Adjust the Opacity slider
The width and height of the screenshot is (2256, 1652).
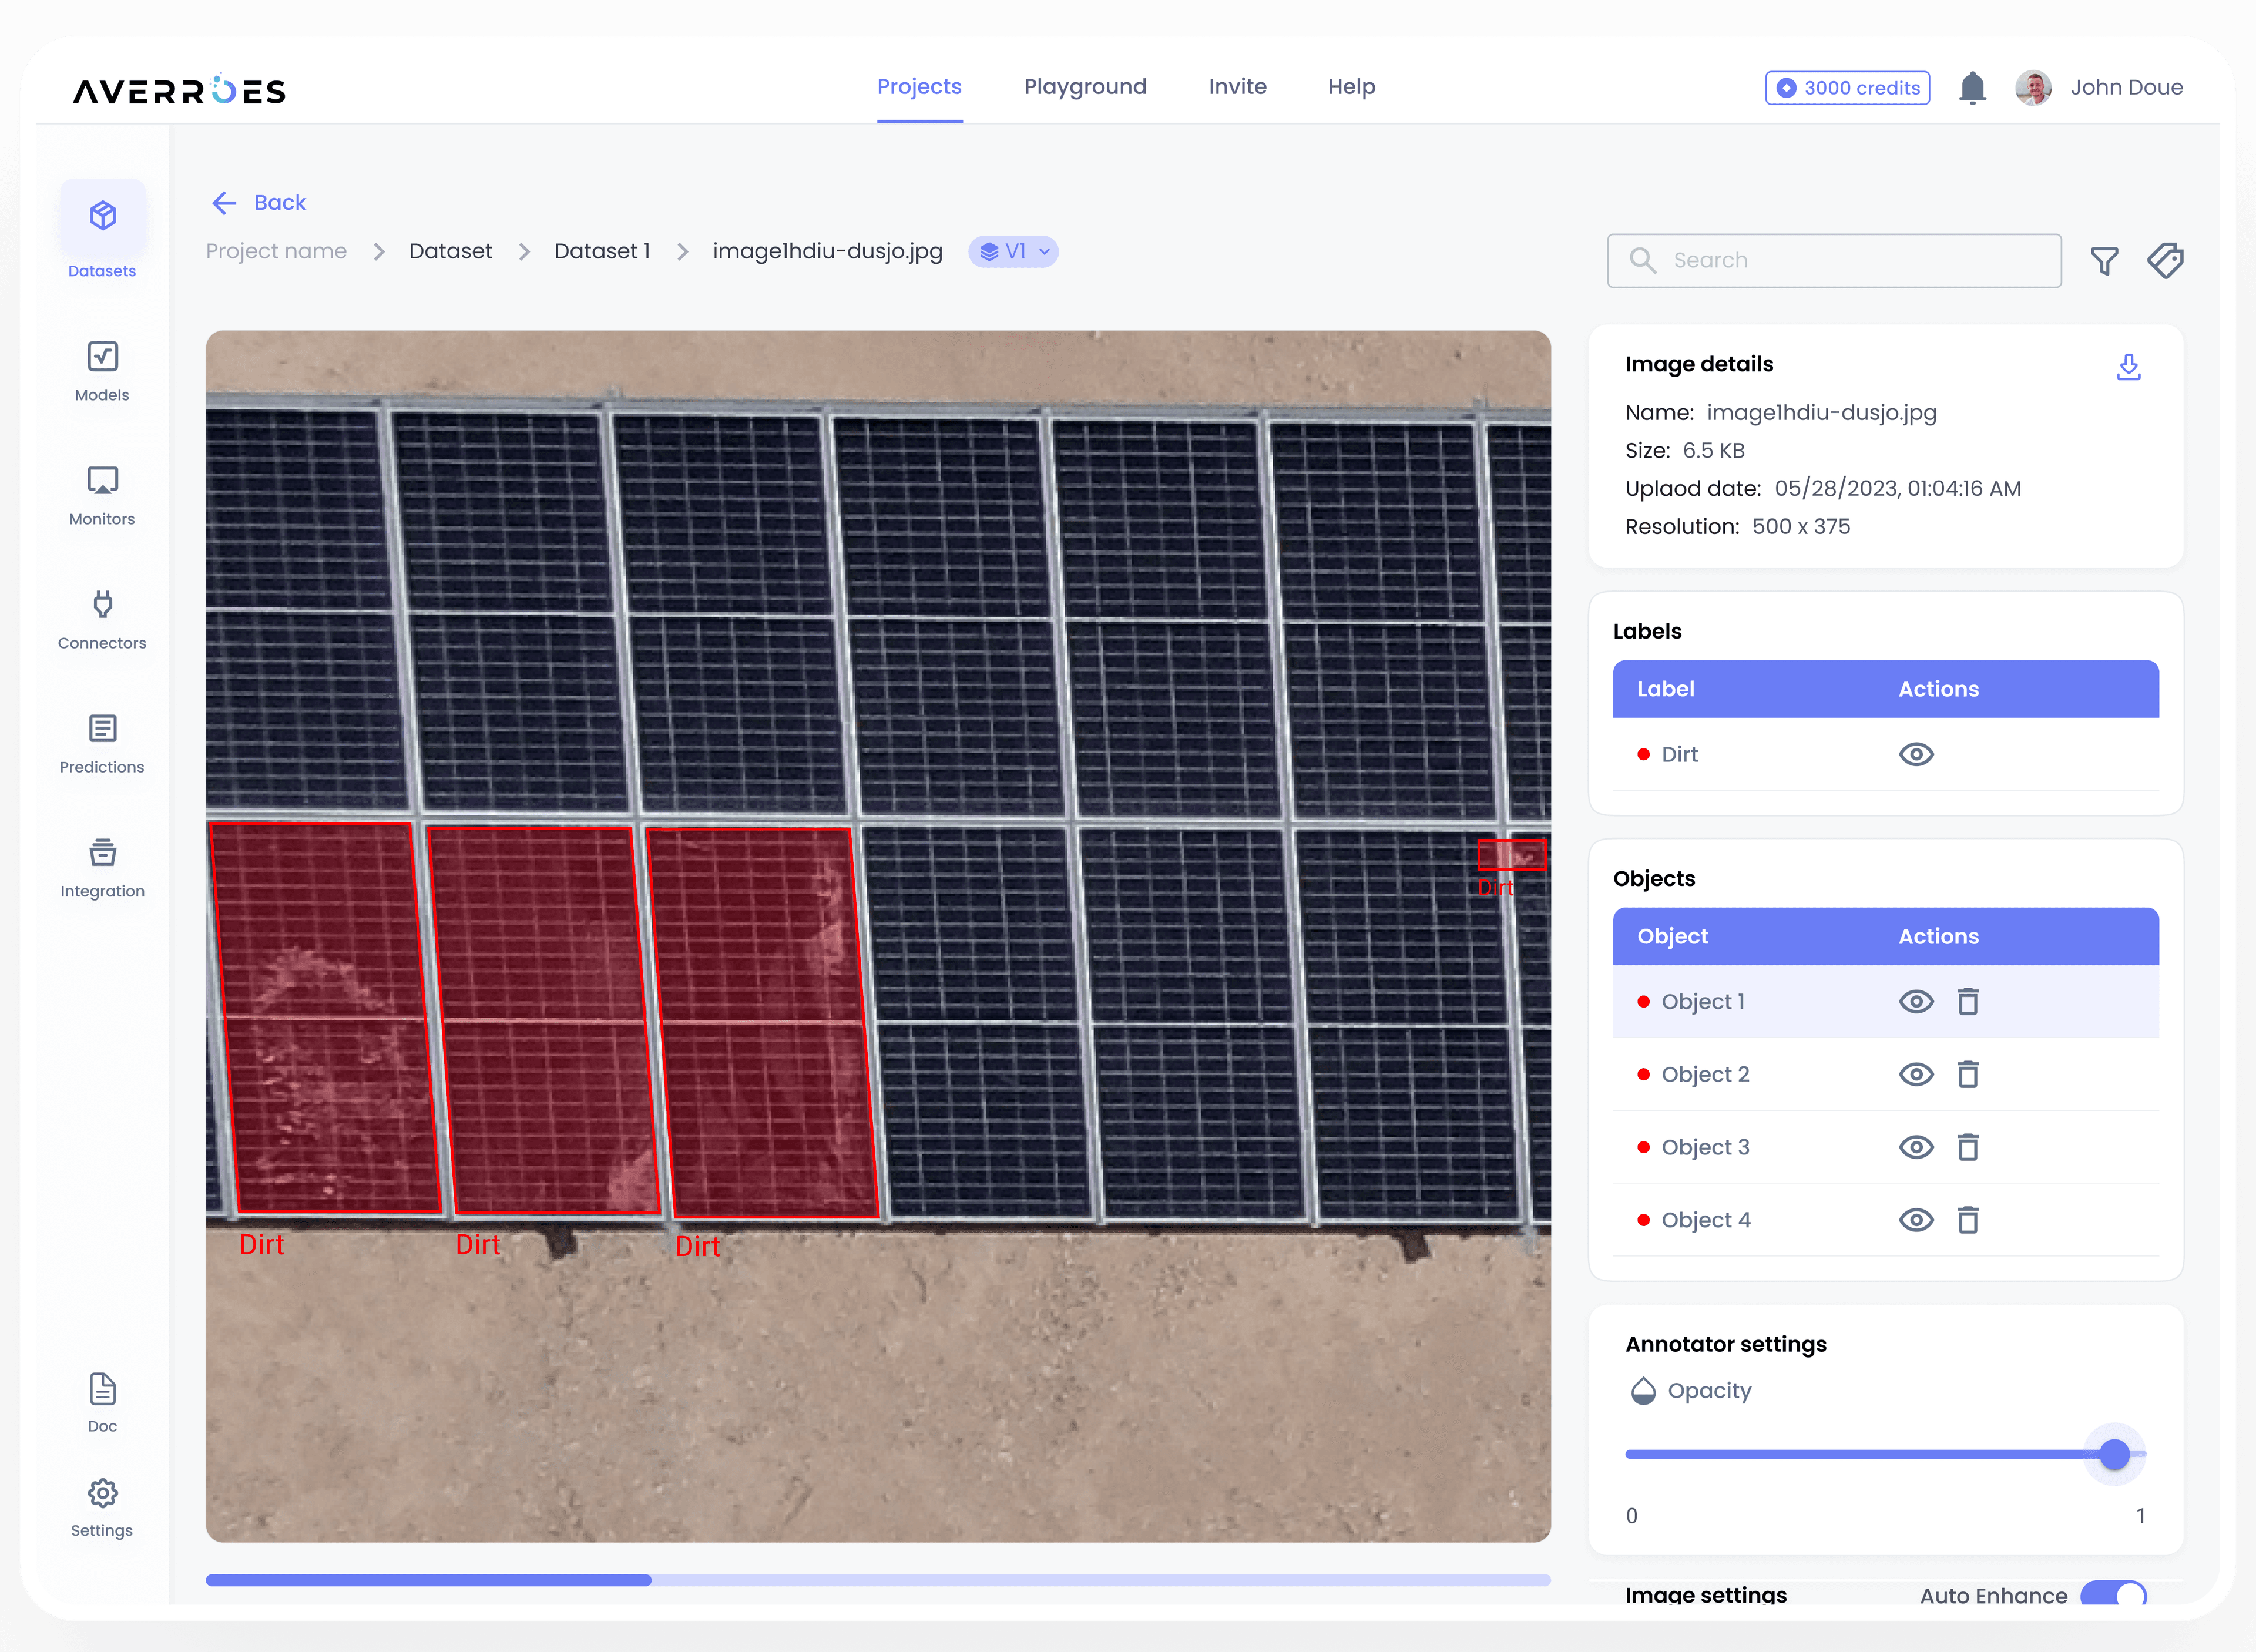tap(2114, 1454)
